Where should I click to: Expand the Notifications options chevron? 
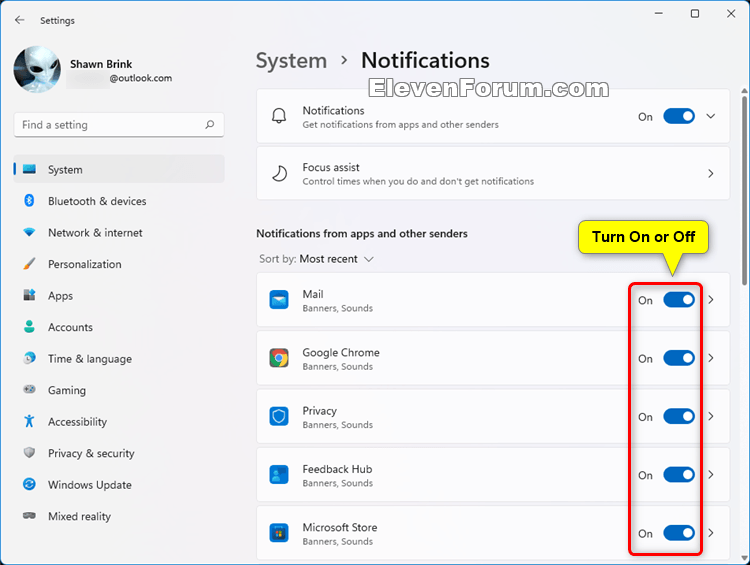click(711, 116)
